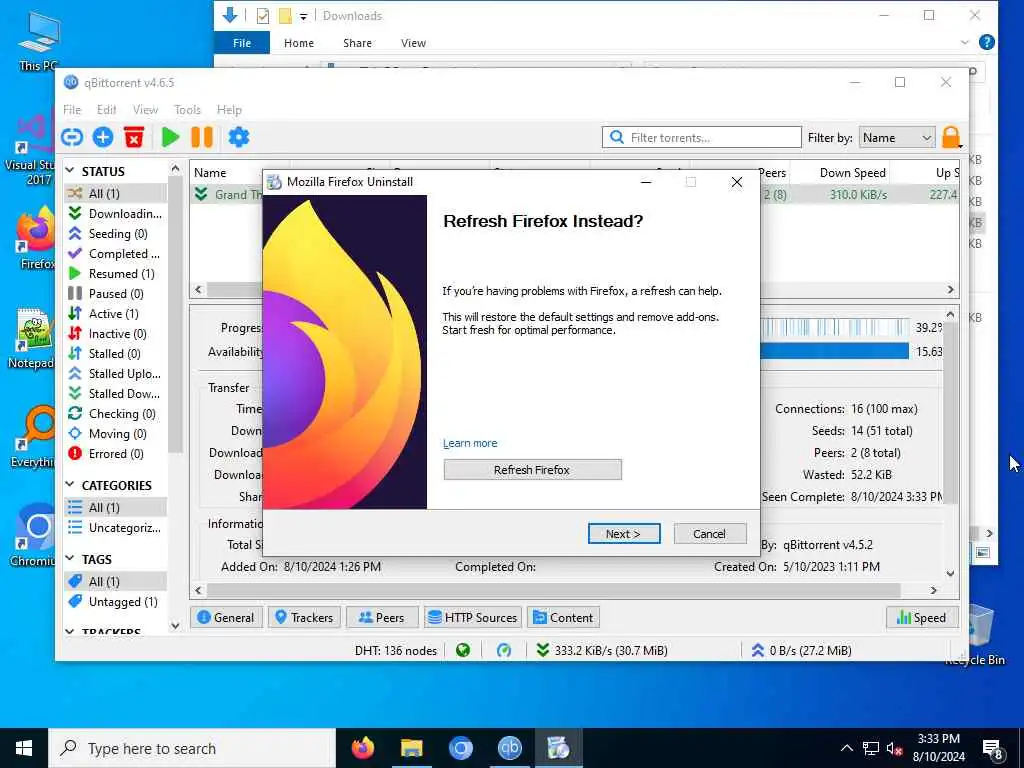Click the upload speed indicator in status bar
The image size is (1024, 768).
coord(801,650)
